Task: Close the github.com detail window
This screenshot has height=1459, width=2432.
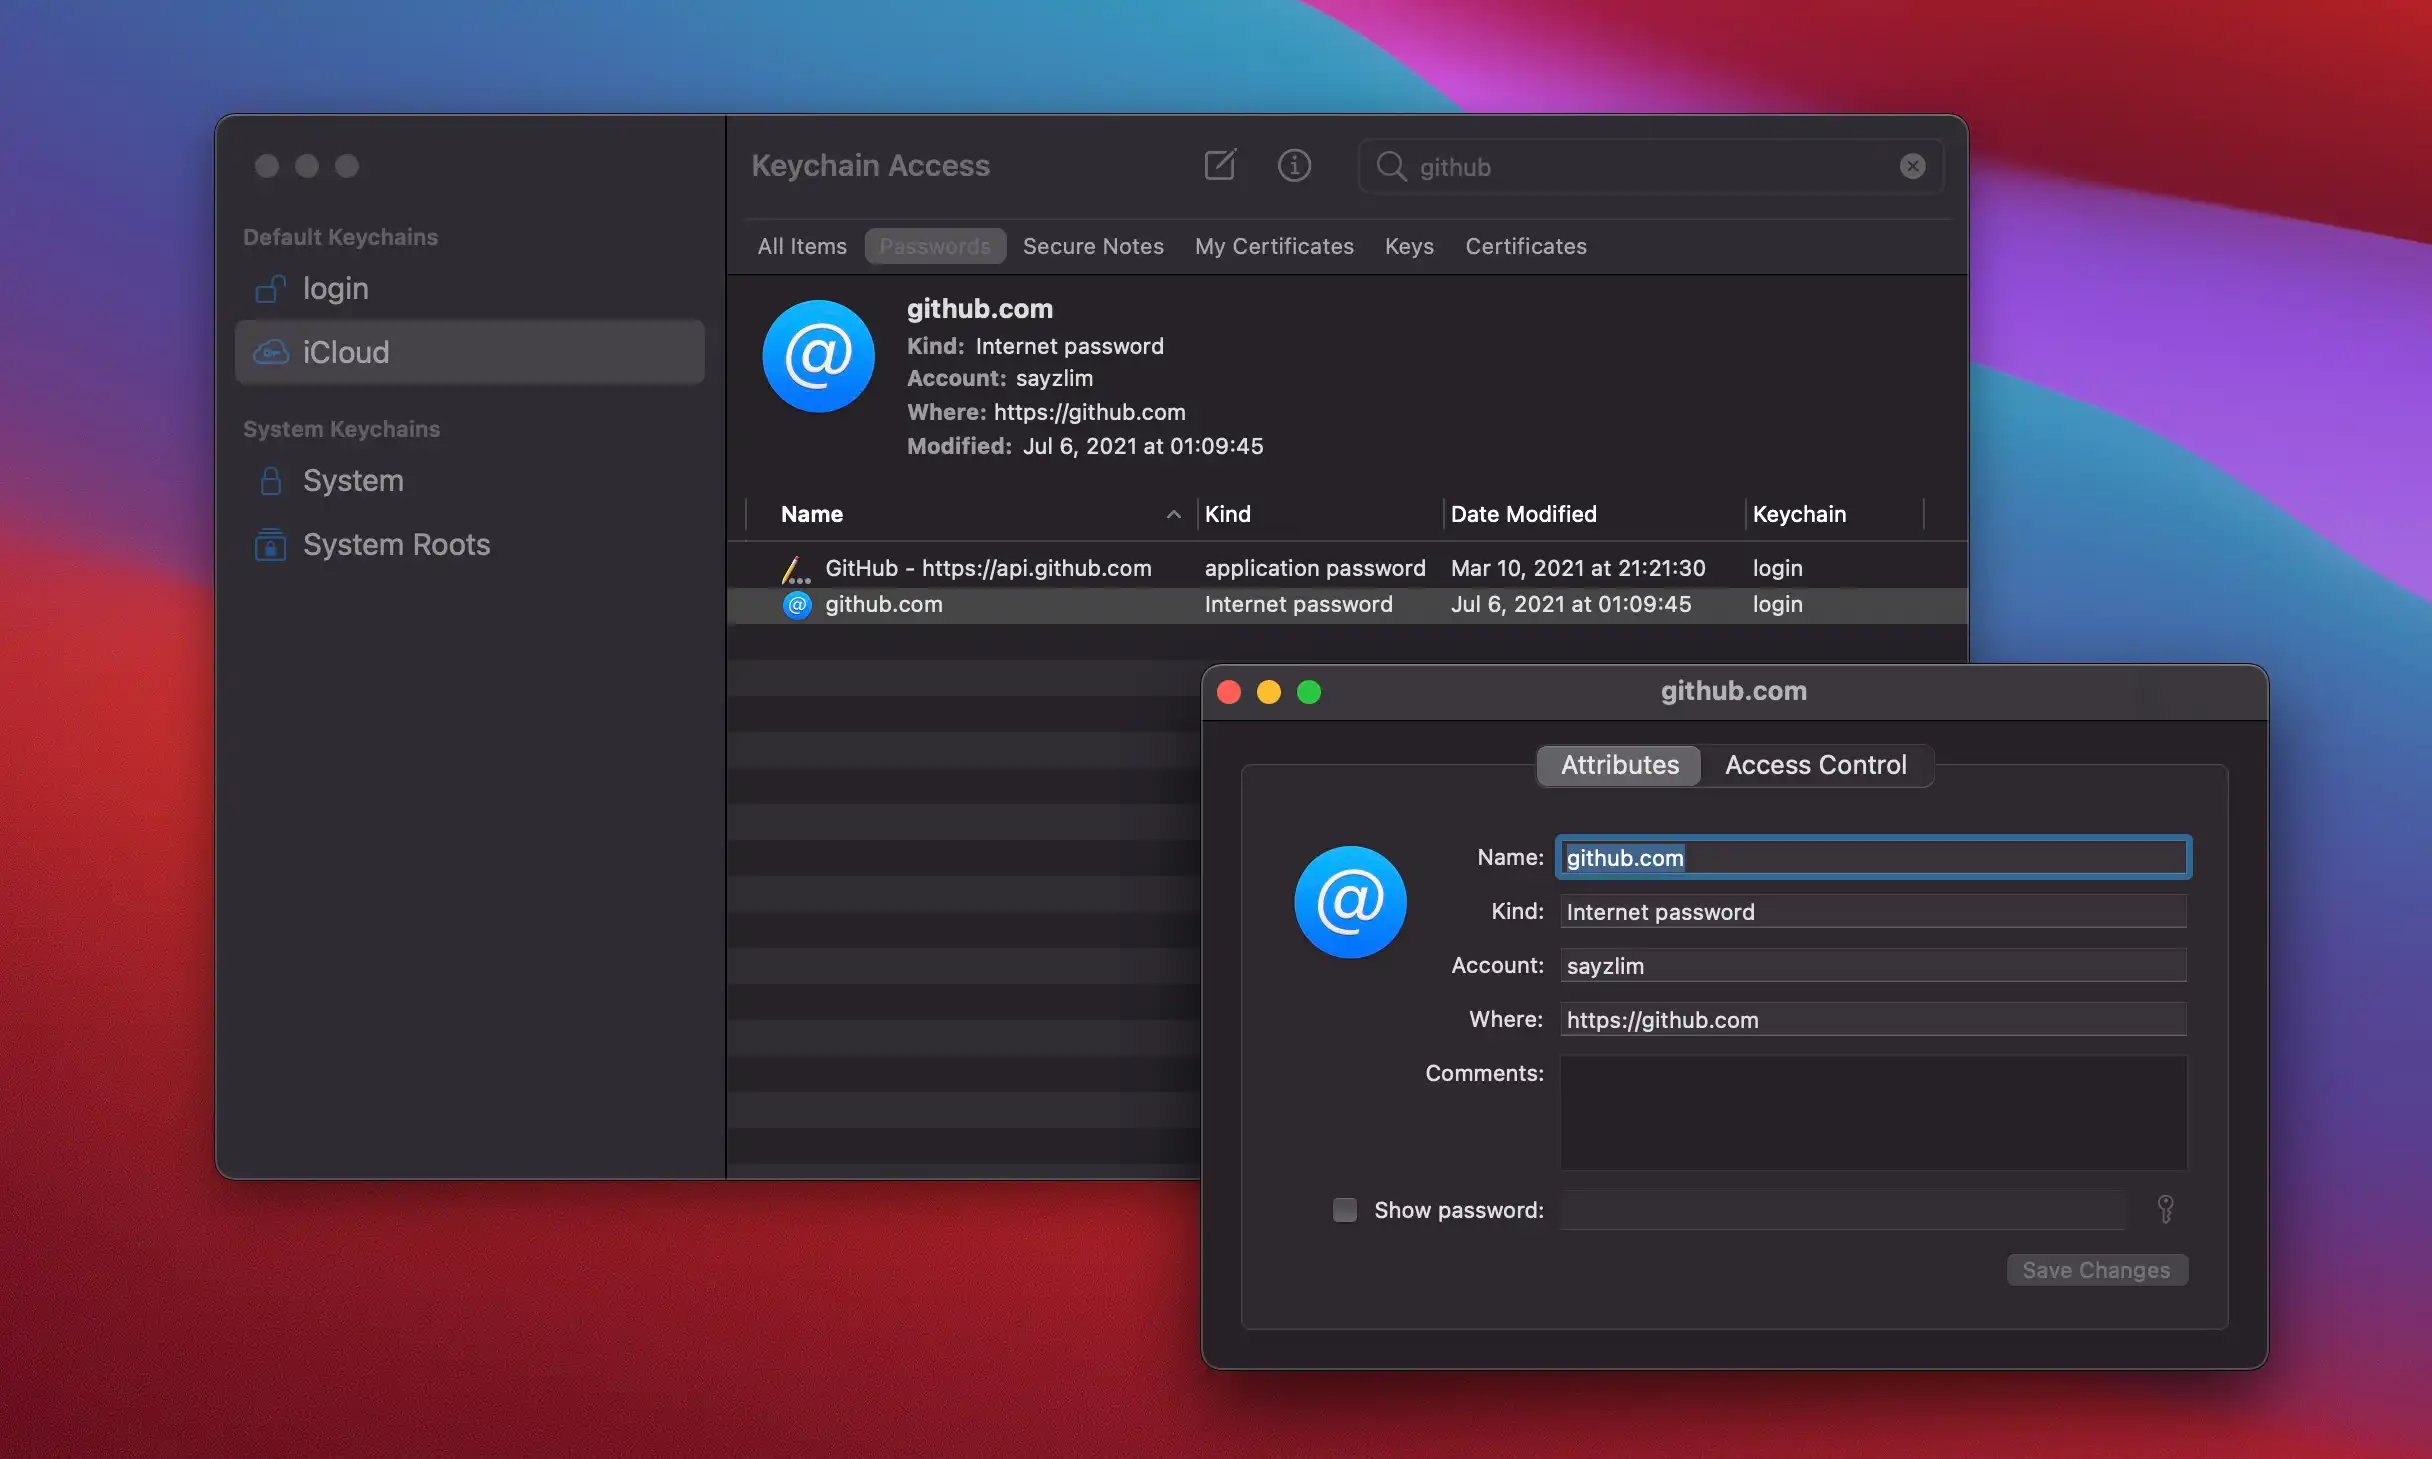Action: (1229, 692)
